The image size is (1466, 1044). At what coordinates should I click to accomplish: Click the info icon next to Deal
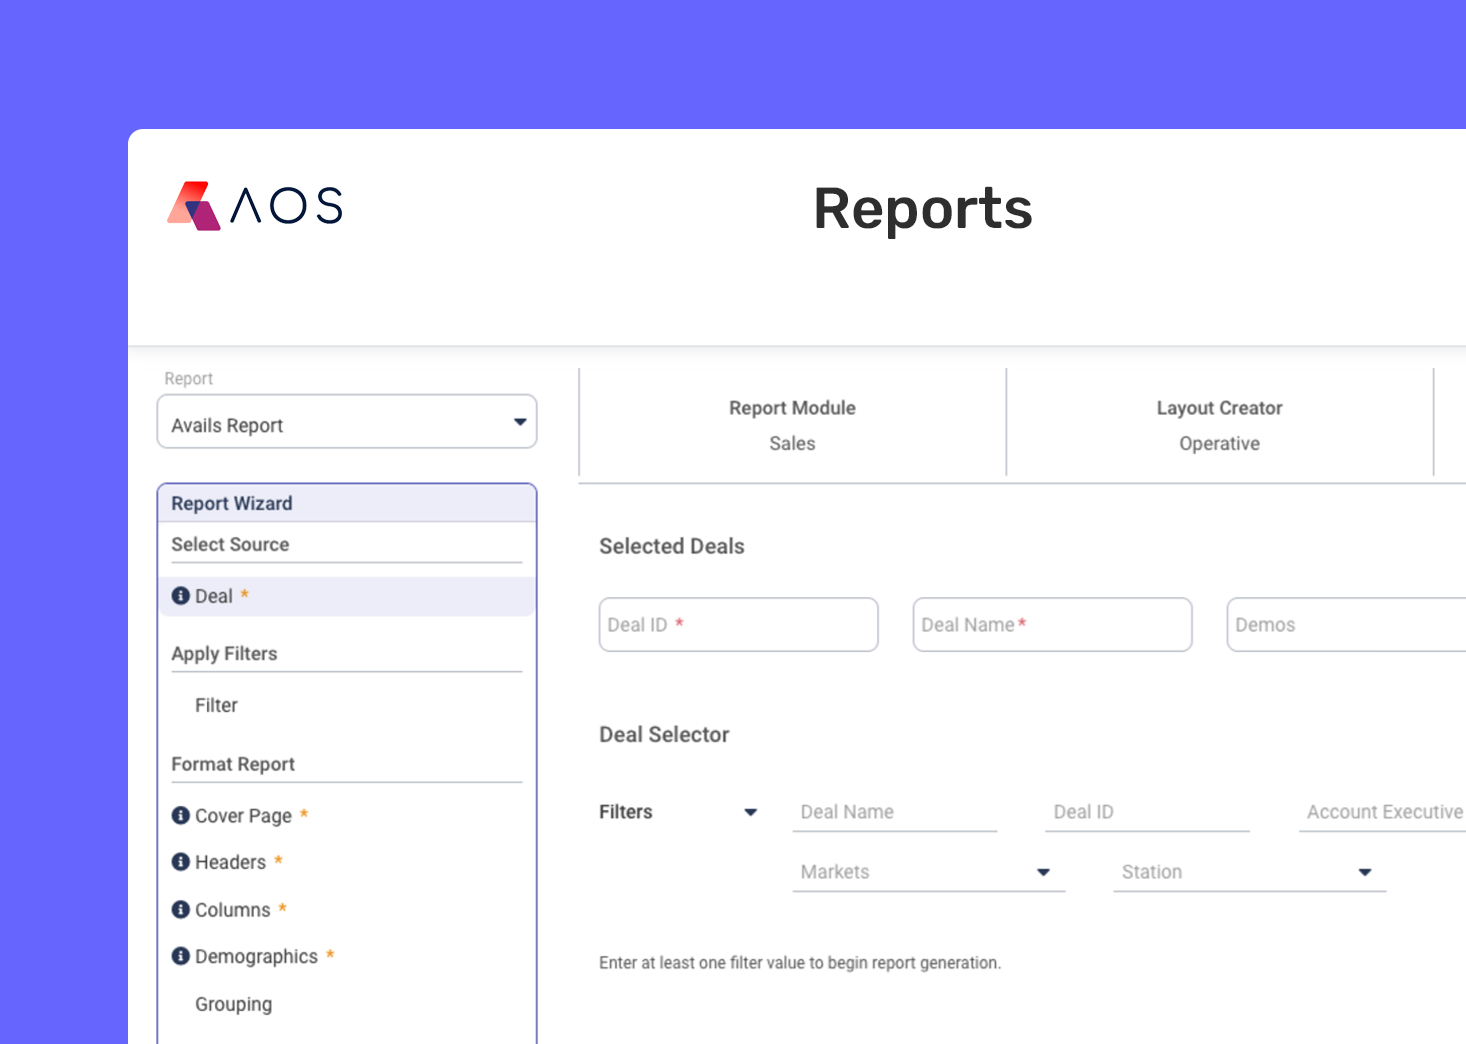[x=180, y=595]
